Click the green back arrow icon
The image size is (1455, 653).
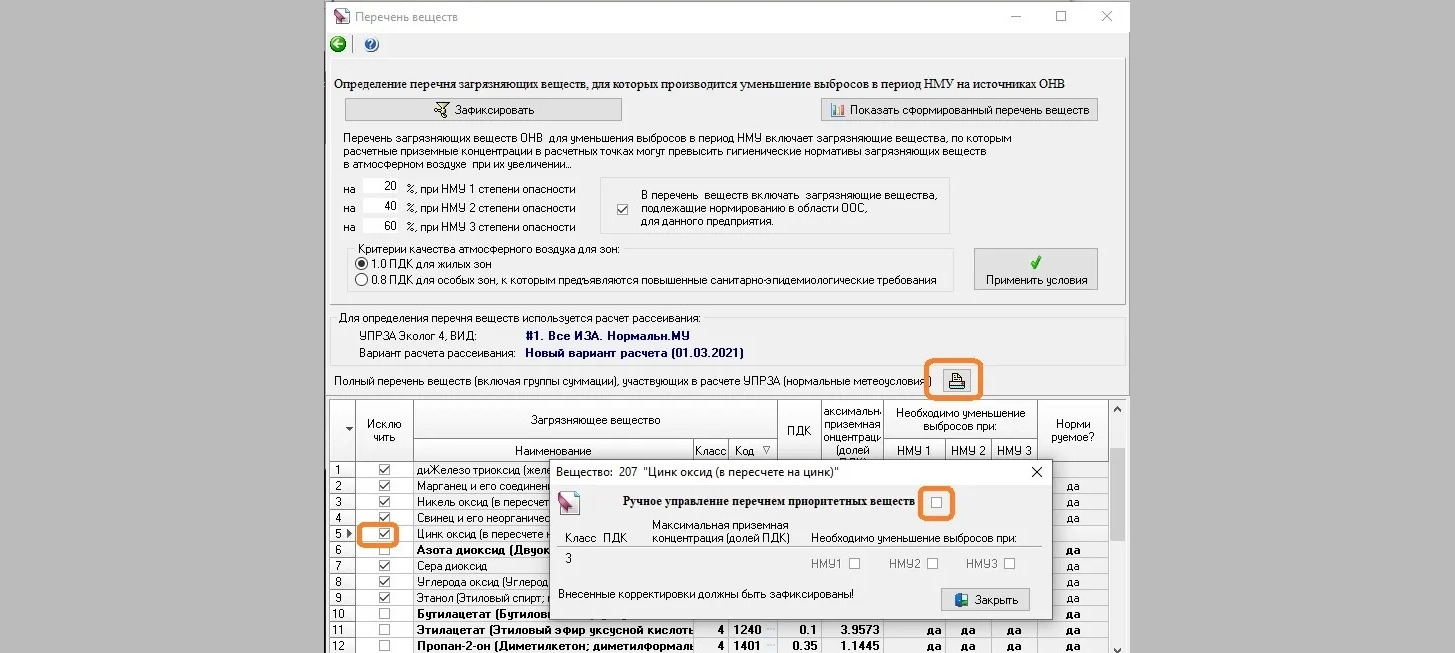[x=338, y=44]
